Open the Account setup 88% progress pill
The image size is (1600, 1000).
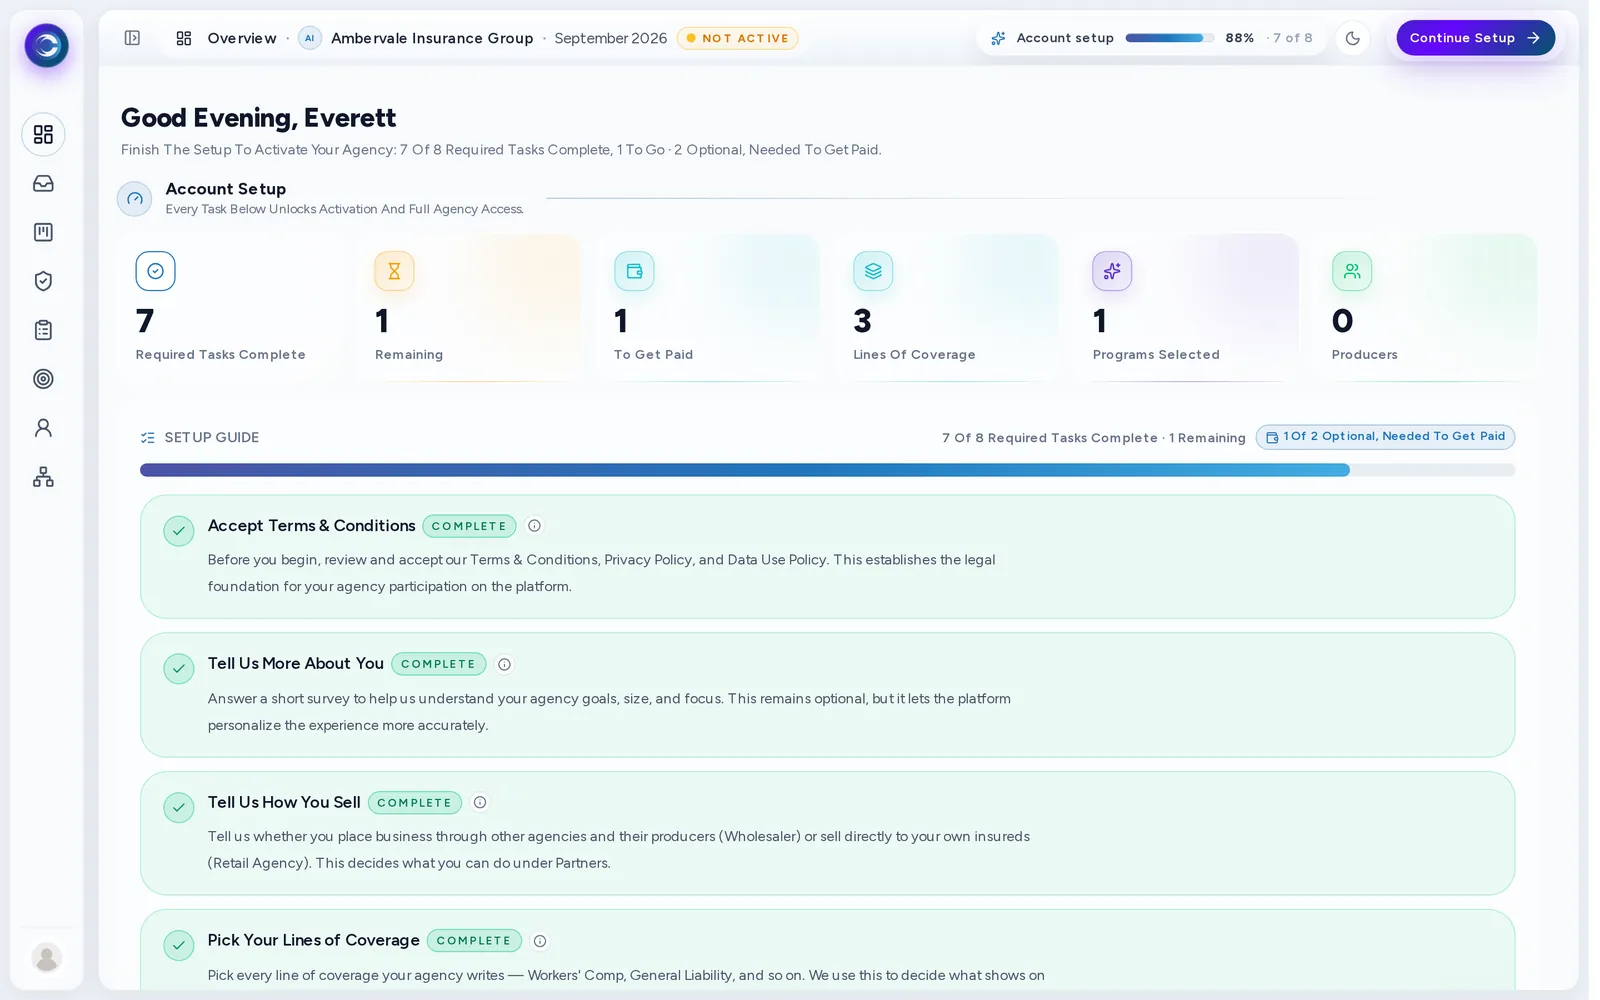pos(1152,38)
